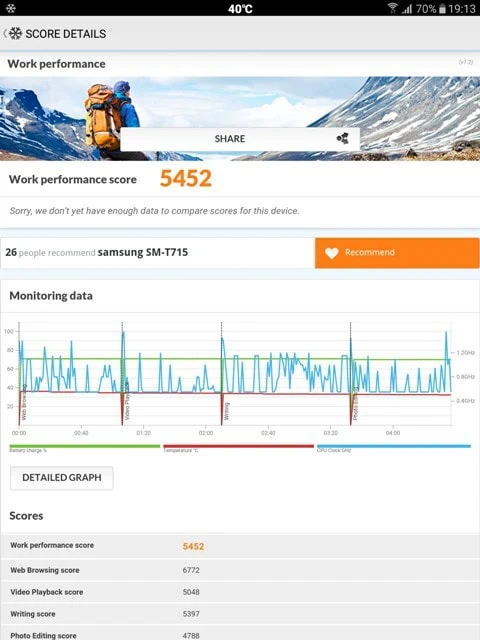Click the Photo Editing marker on graph

(x=356, y=404)
